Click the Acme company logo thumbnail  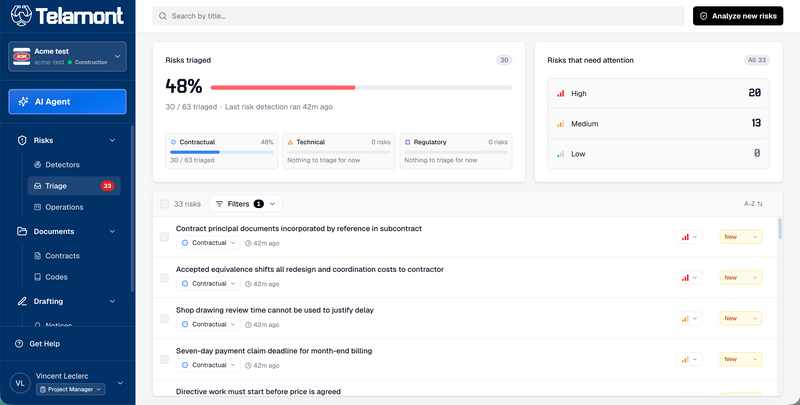pos(21,56)
